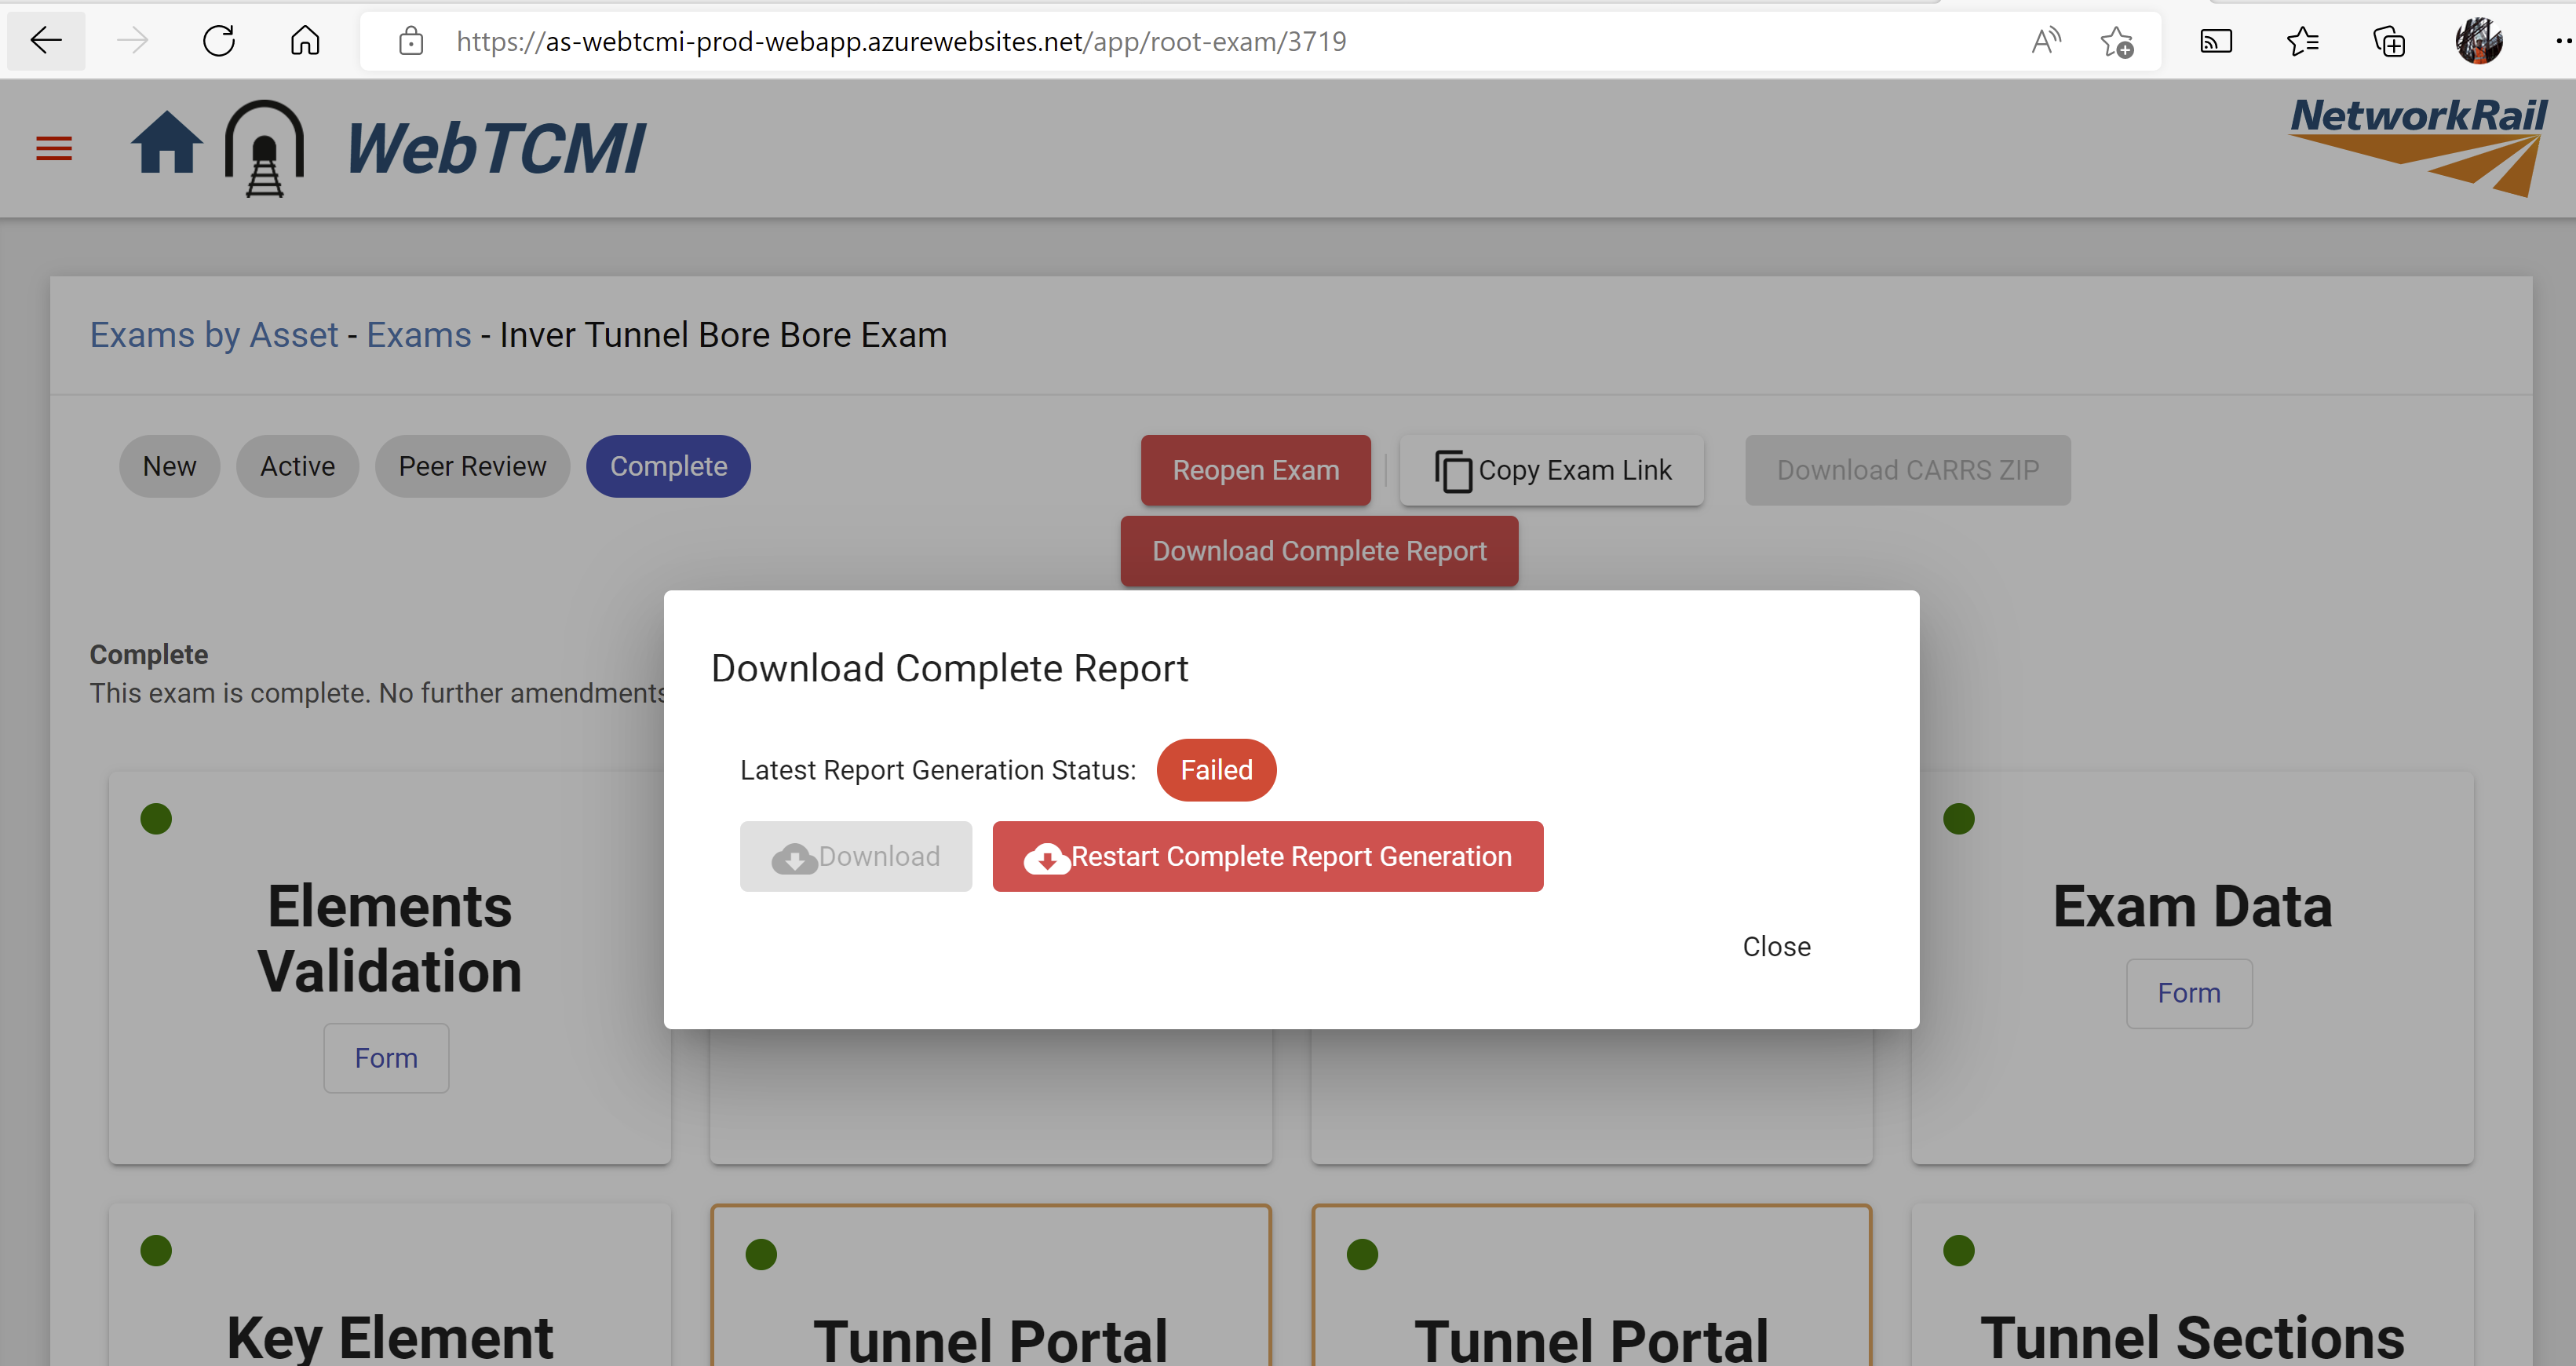Viewport: 2576px width, 1366px height.
Task: Click the Copy Exam Link button
Action: [x=1551, y=470]
